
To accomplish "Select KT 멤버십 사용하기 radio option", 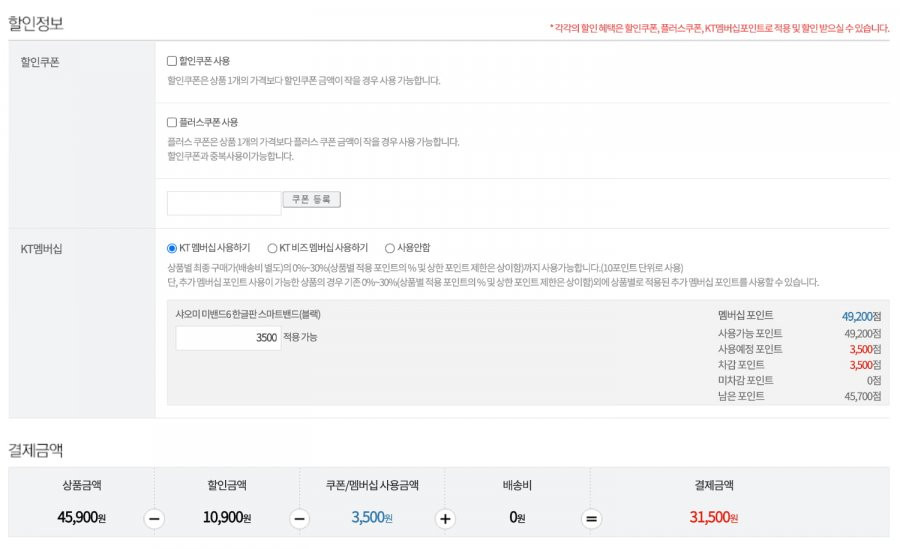I will coord(172,248).
